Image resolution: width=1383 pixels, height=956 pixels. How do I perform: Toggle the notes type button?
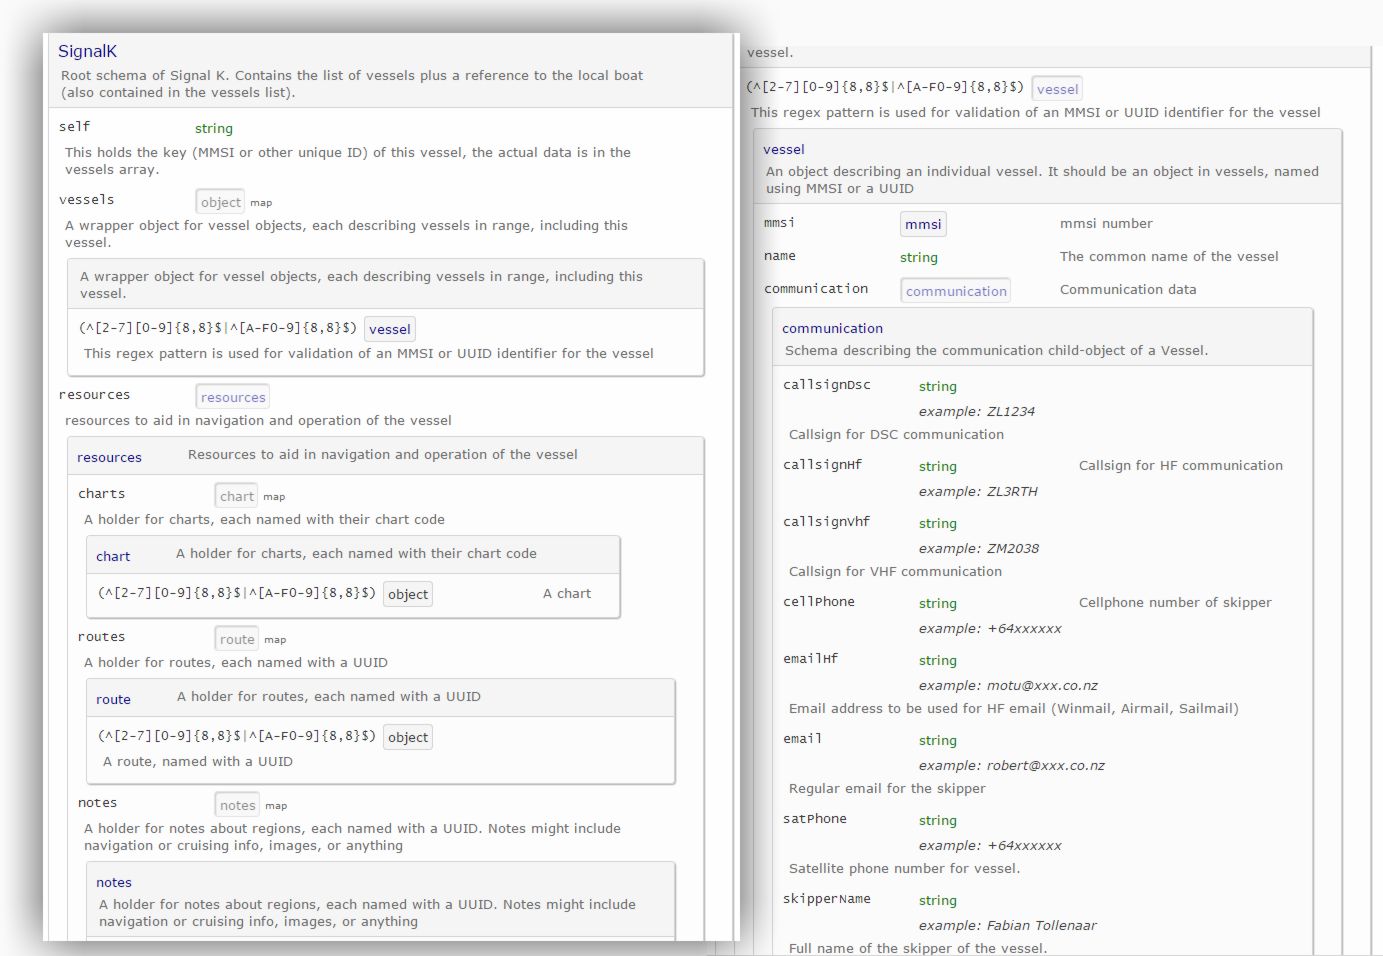[238, 805]
